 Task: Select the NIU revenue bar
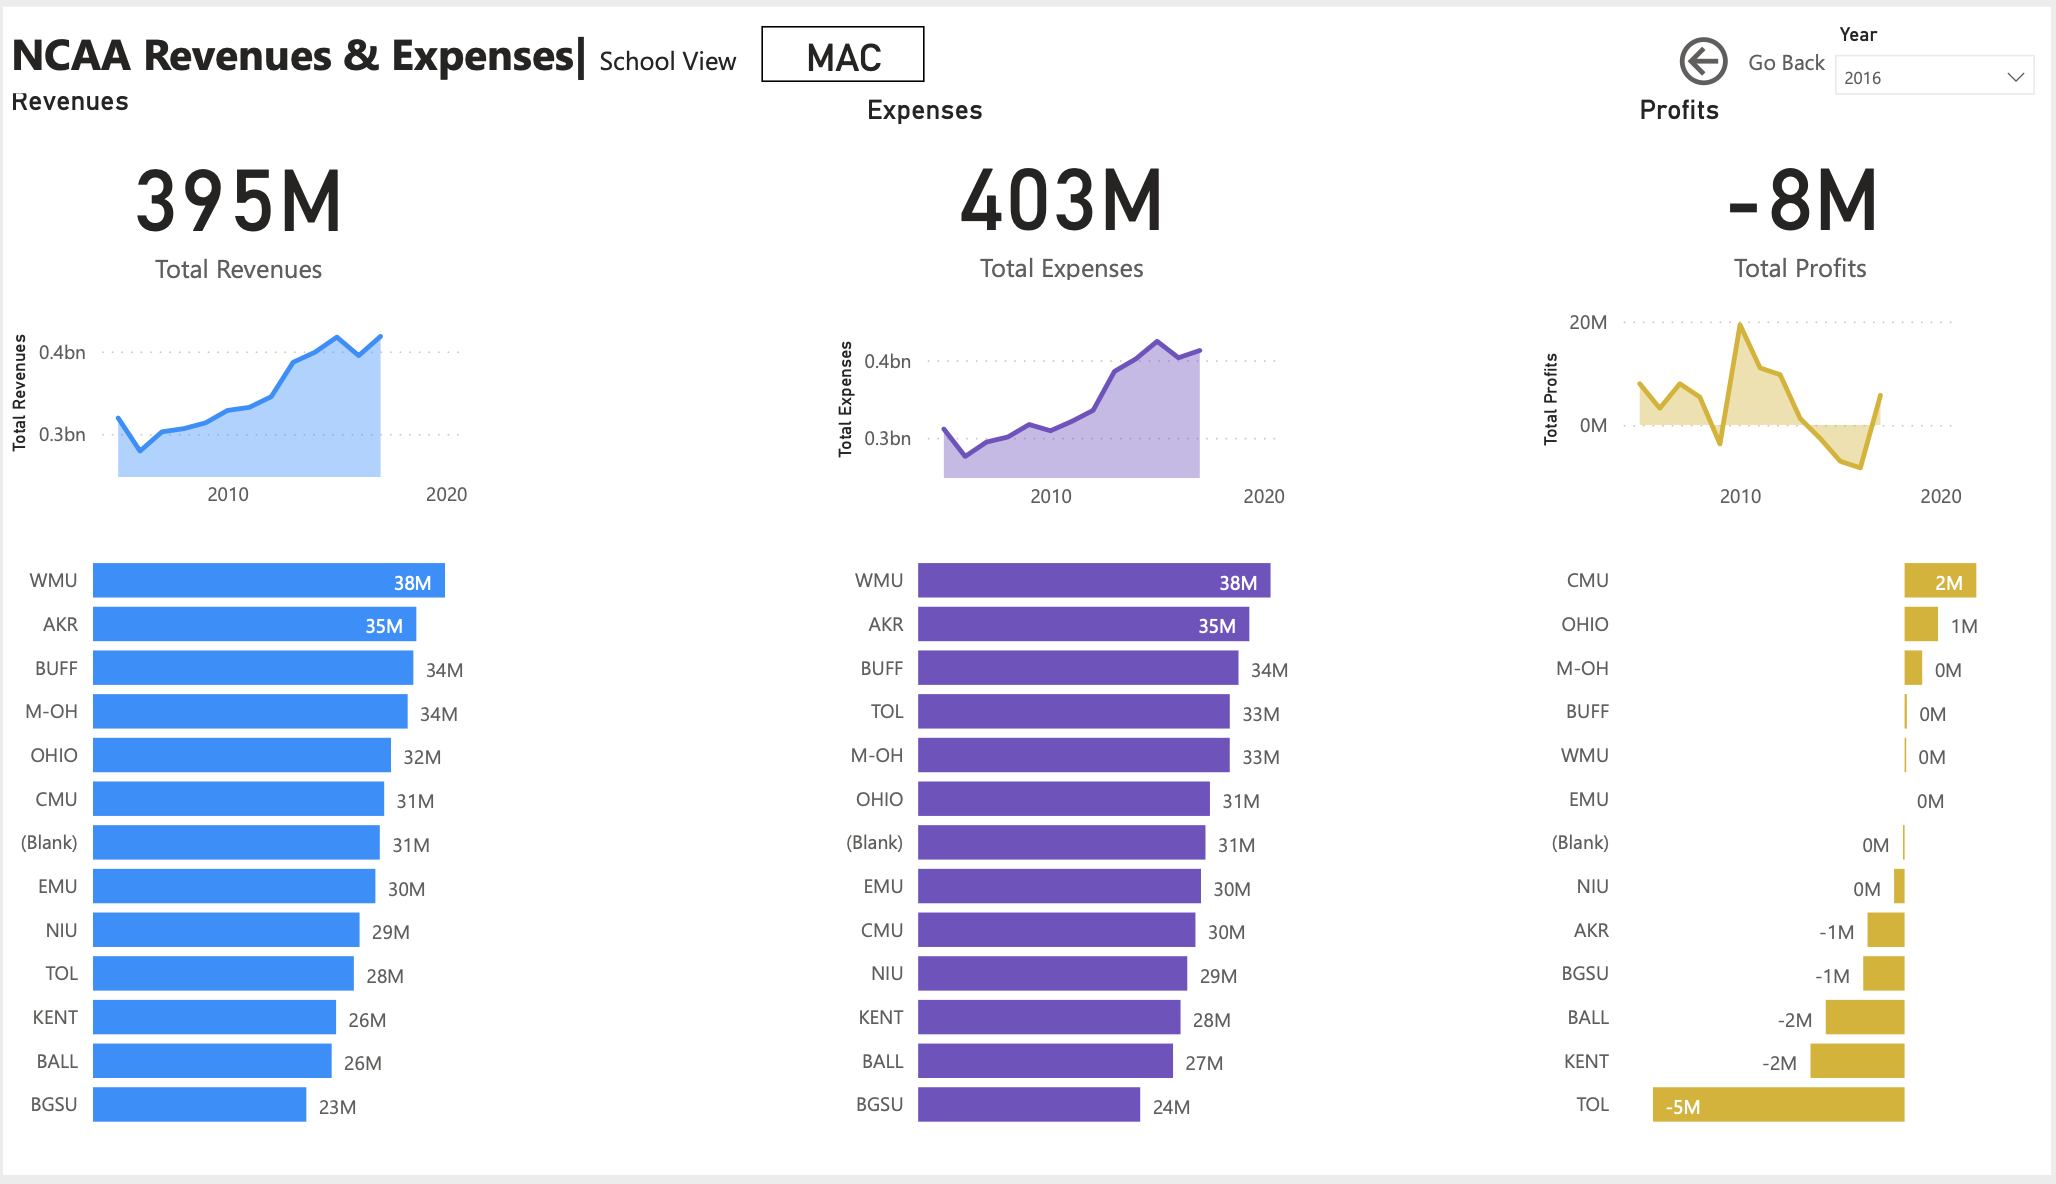(225, 930)
